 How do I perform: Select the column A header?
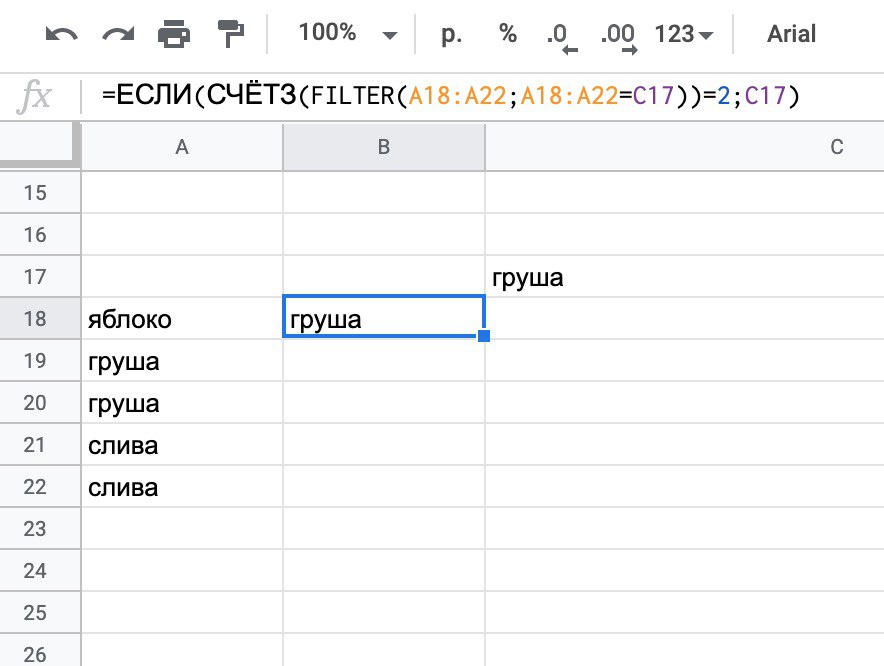(x=182, y=147)
